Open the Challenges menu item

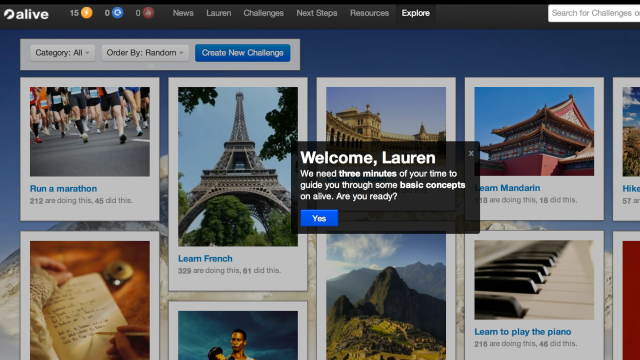coord(263,13)
